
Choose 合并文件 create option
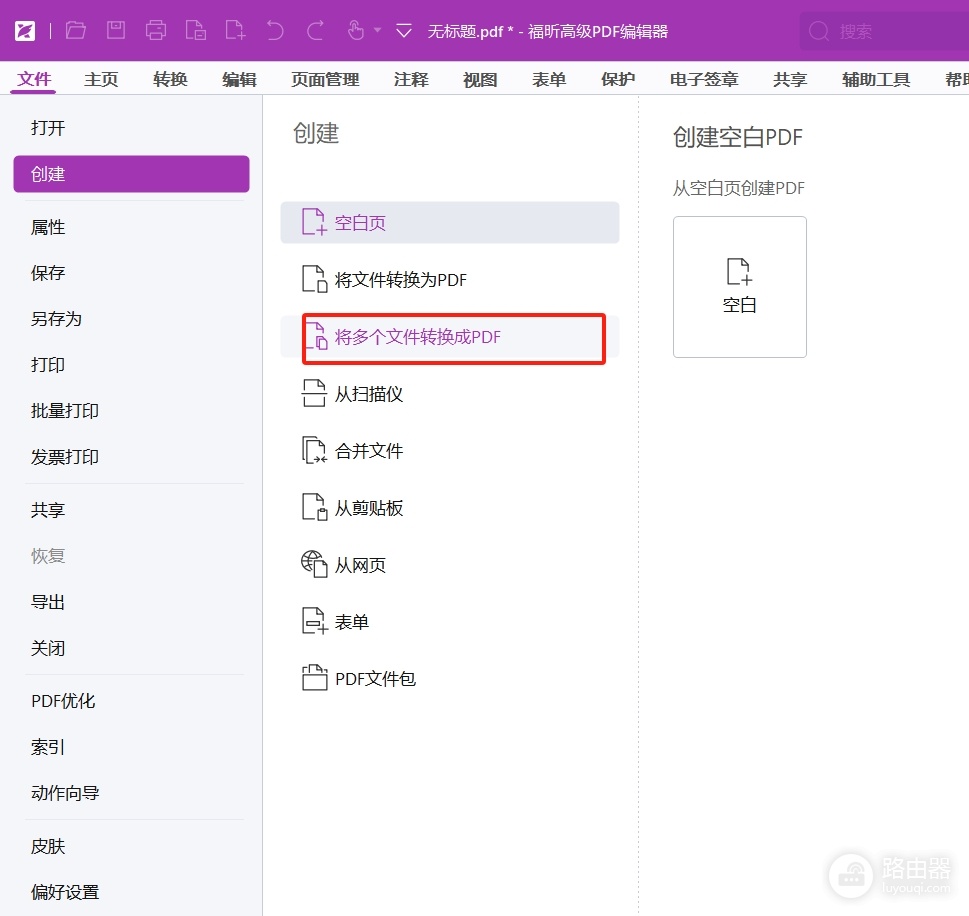click(x=450, y=451)
